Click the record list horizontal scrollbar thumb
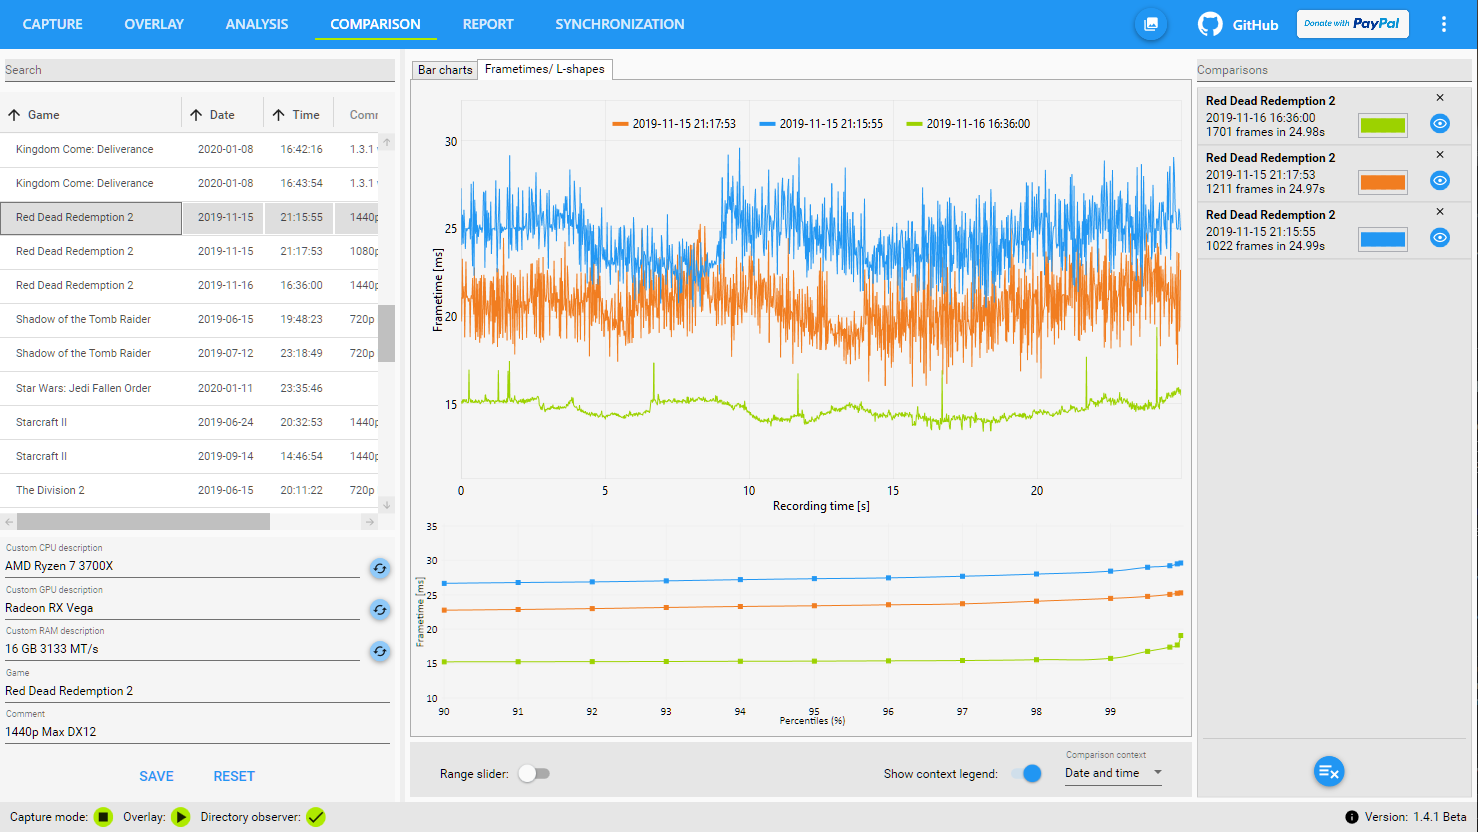 tap(143, 522)
